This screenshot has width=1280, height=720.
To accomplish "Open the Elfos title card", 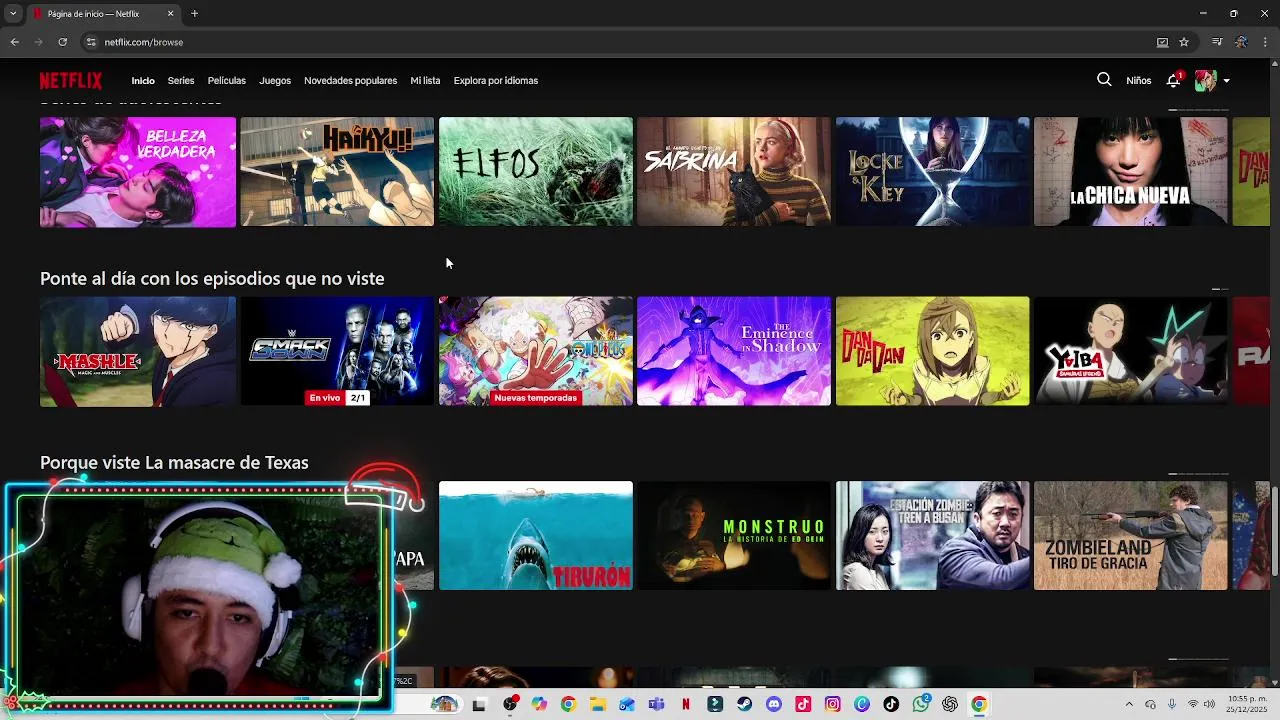I will [536, 172].
